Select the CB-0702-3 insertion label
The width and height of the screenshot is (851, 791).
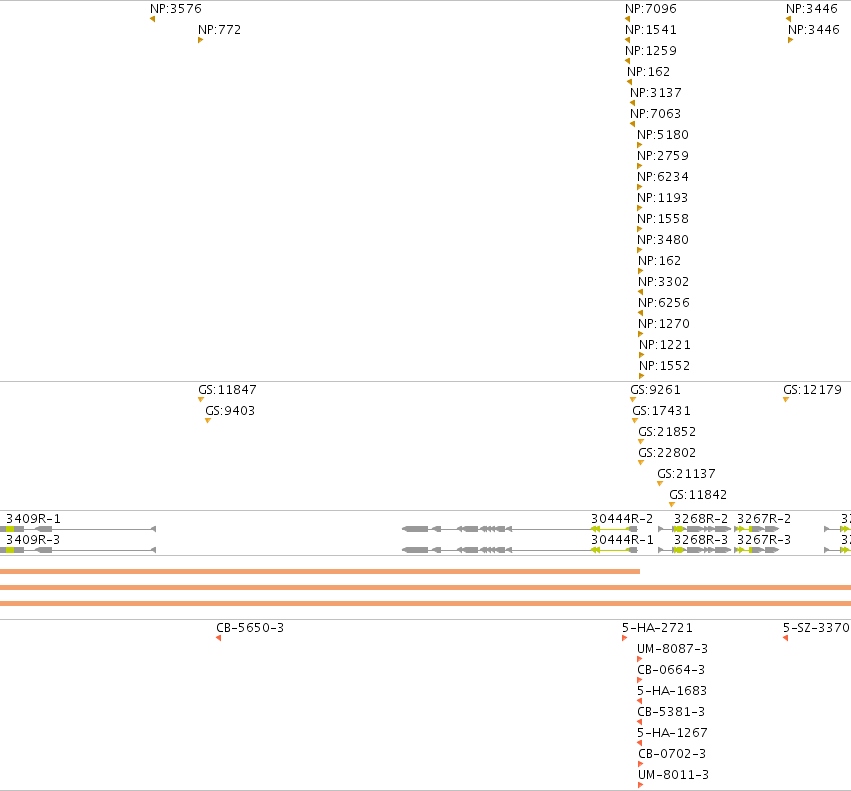(672, 754)
